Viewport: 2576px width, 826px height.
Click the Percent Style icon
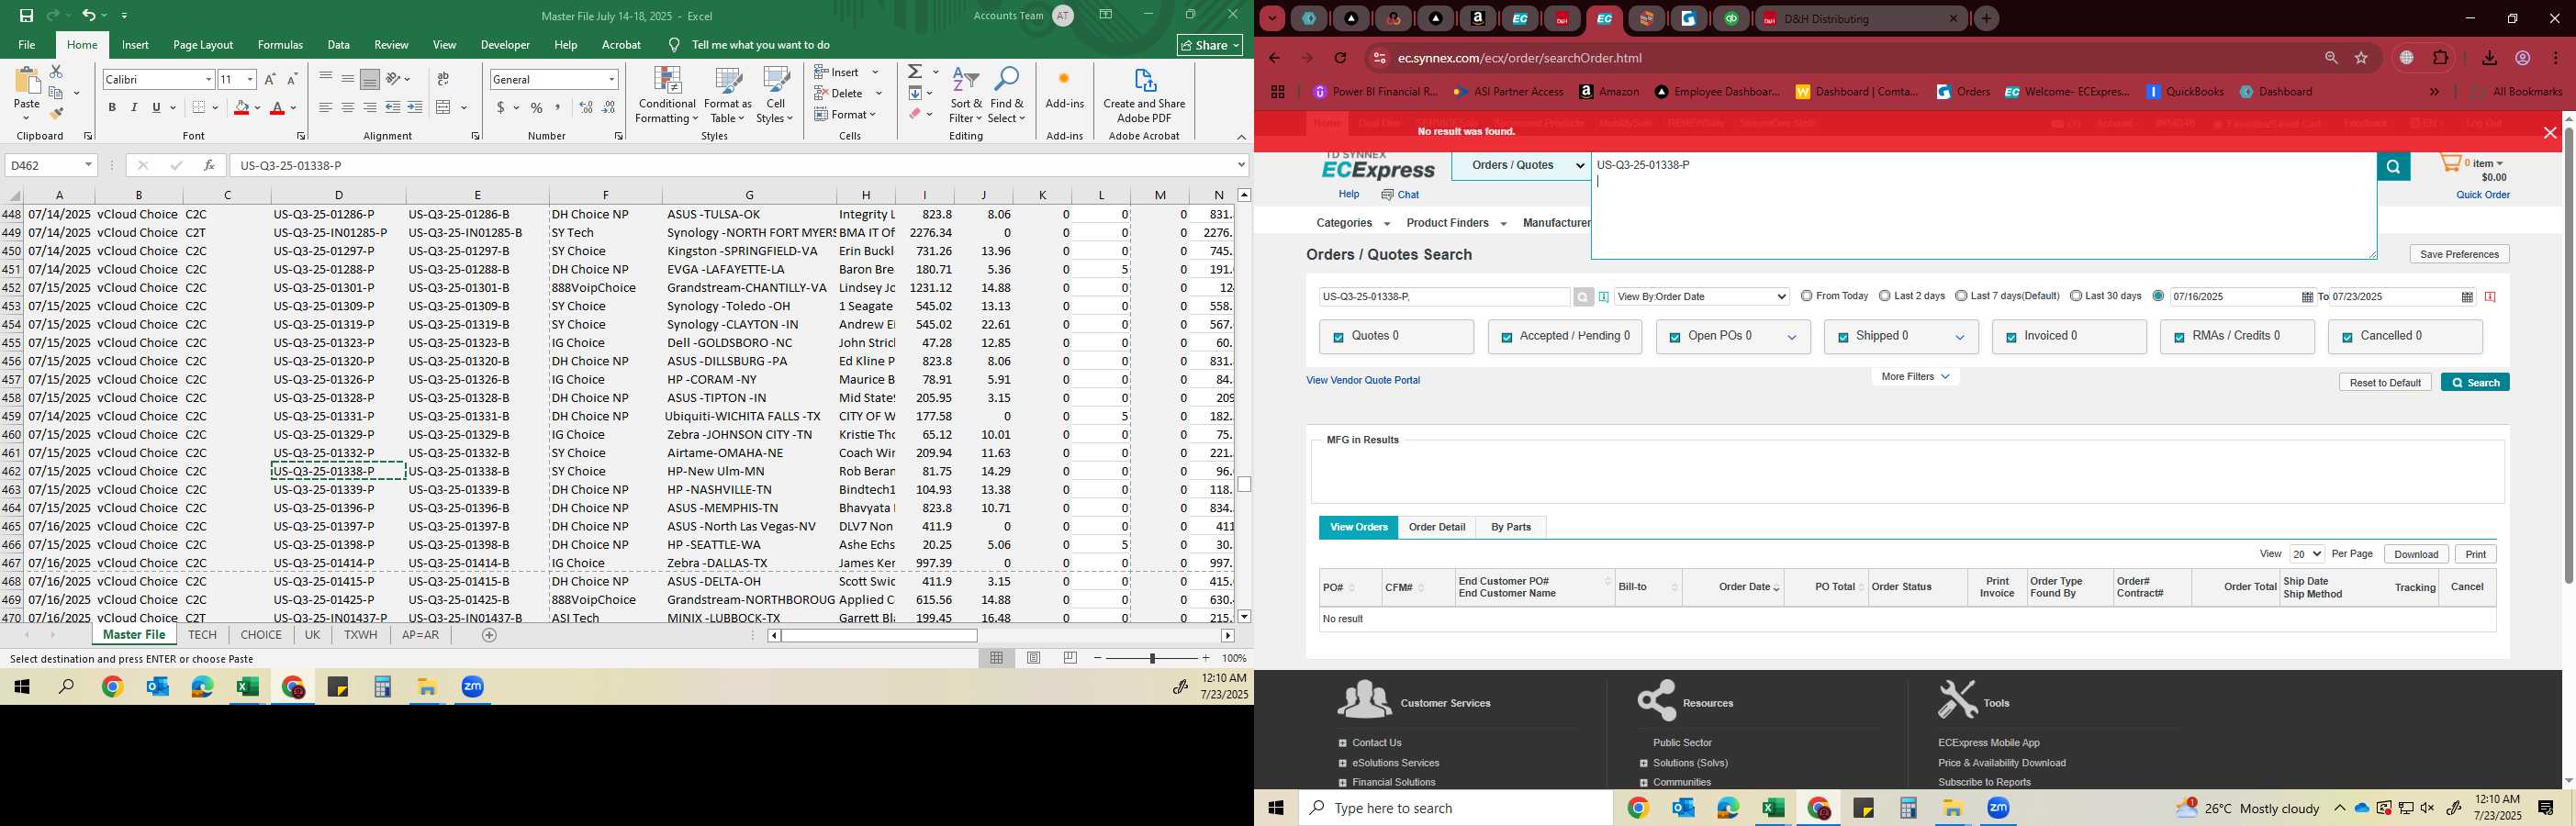[537, 108]
